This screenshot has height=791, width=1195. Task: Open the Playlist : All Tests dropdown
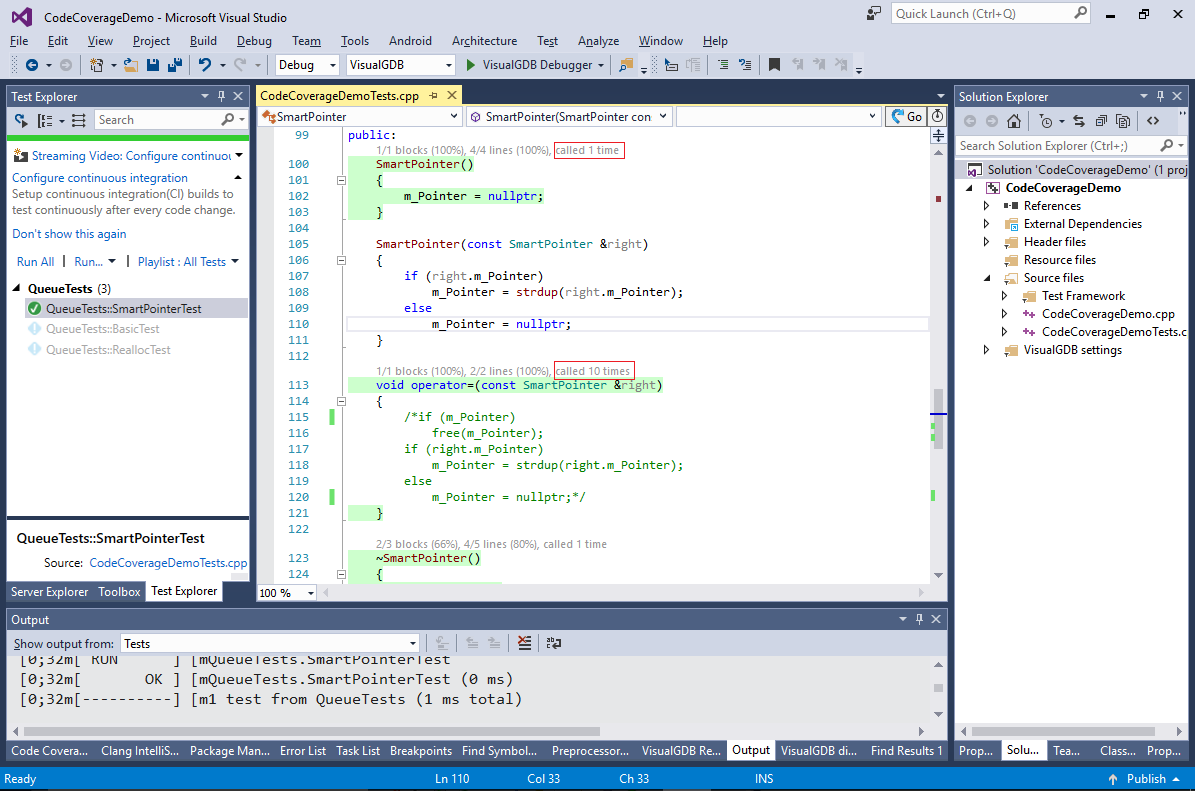pyautogui.click(x=188, y=262)
